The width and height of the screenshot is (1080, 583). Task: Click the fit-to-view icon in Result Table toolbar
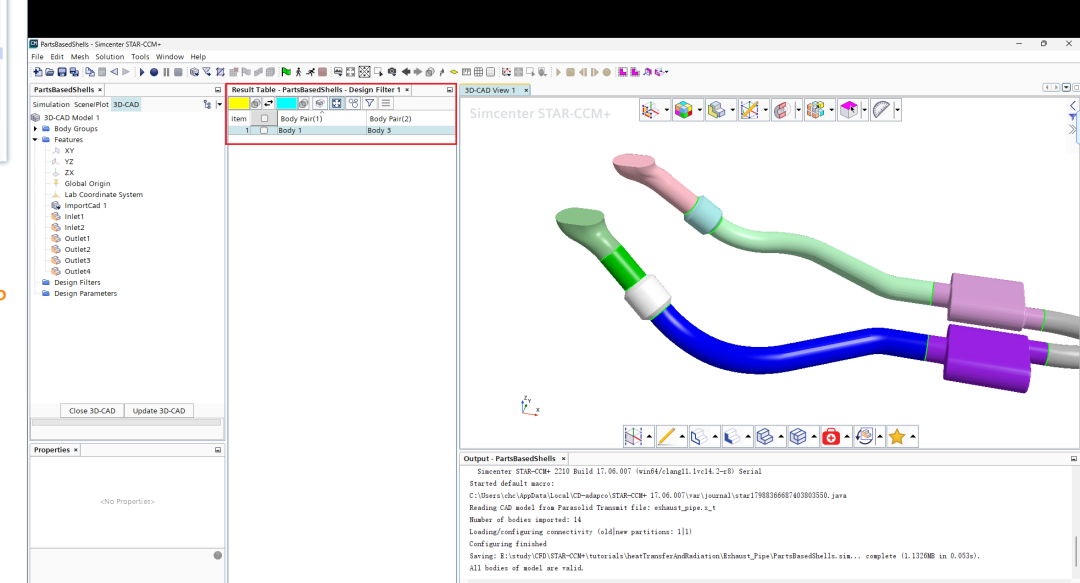point(336,103)
